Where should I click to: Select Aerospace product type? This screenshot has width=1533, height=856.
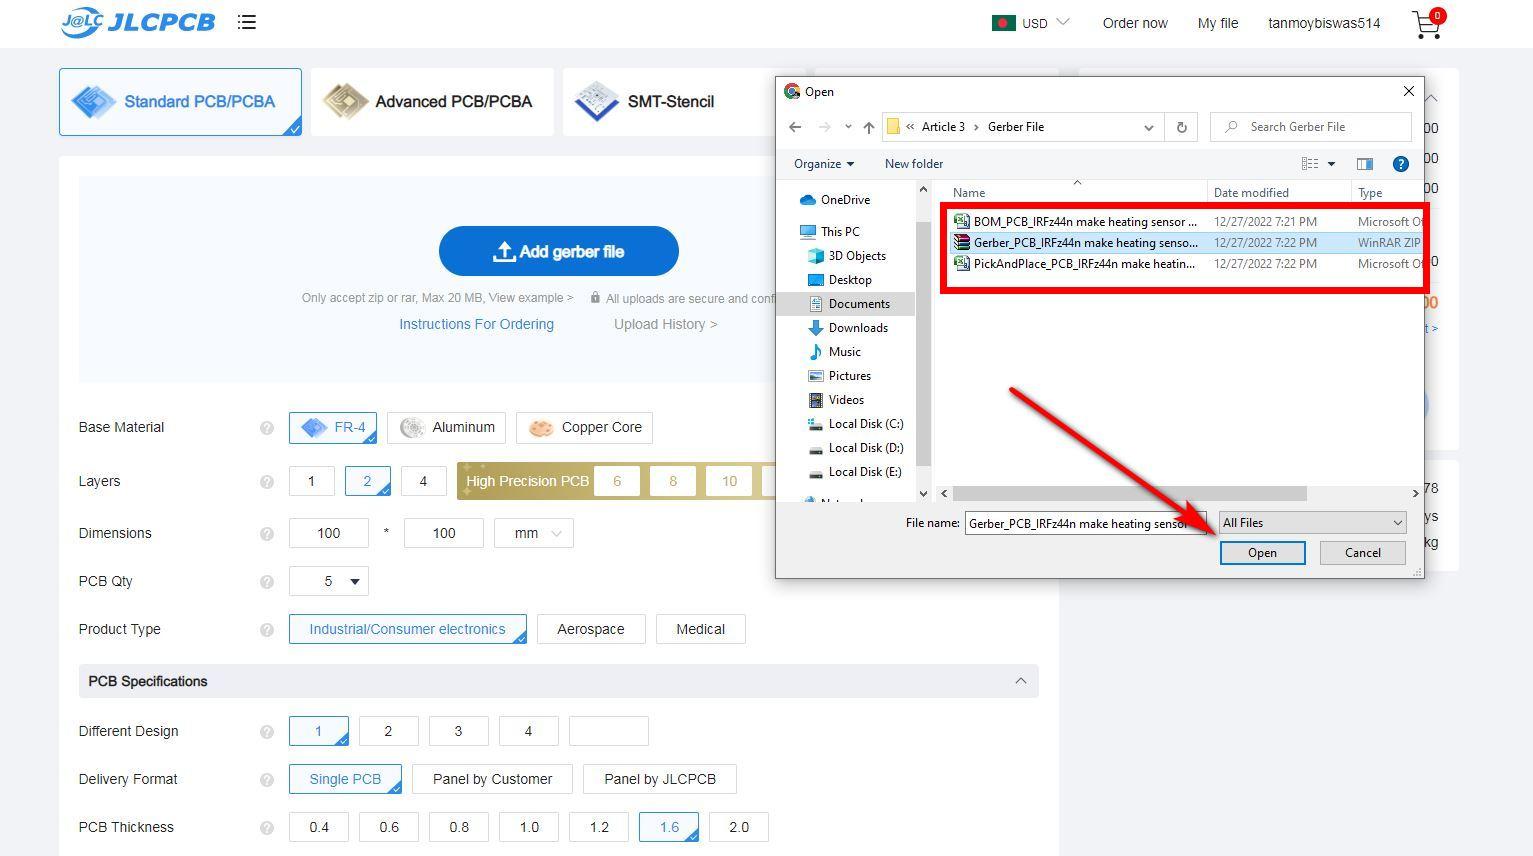point(591,629)
